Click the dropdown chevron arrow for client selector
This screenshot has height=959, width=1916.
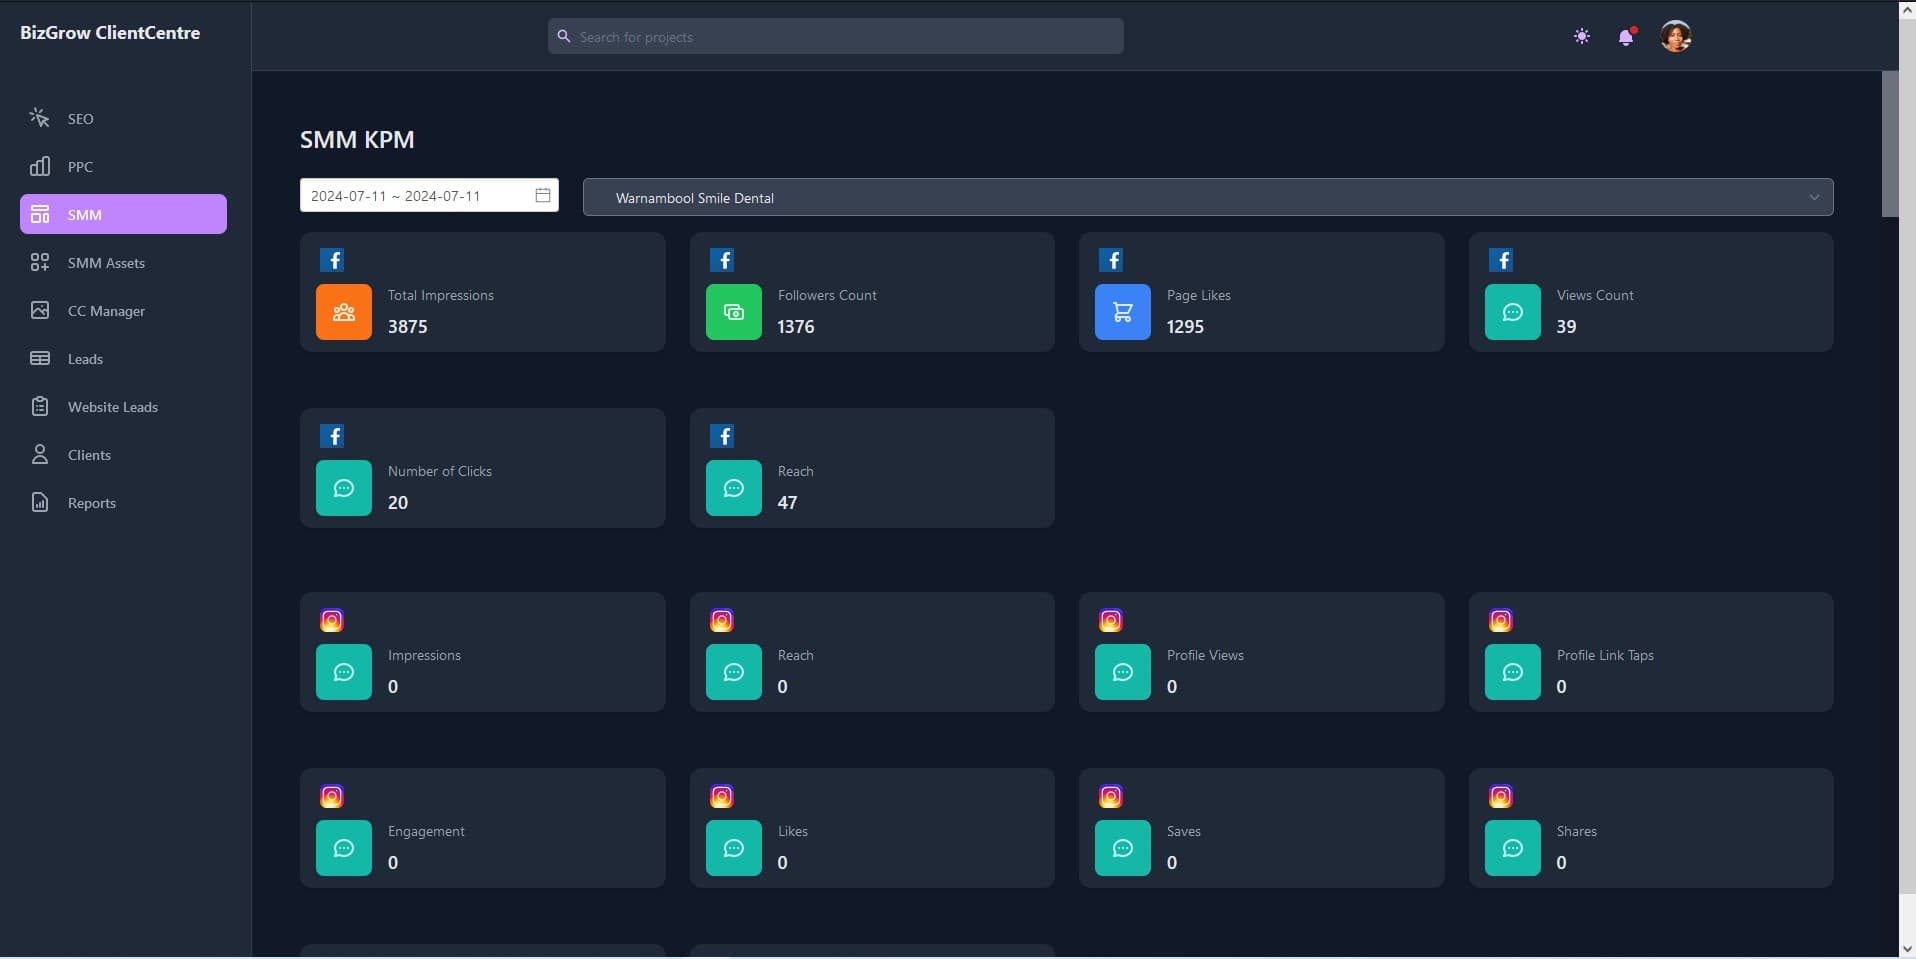coord(1814,197)
